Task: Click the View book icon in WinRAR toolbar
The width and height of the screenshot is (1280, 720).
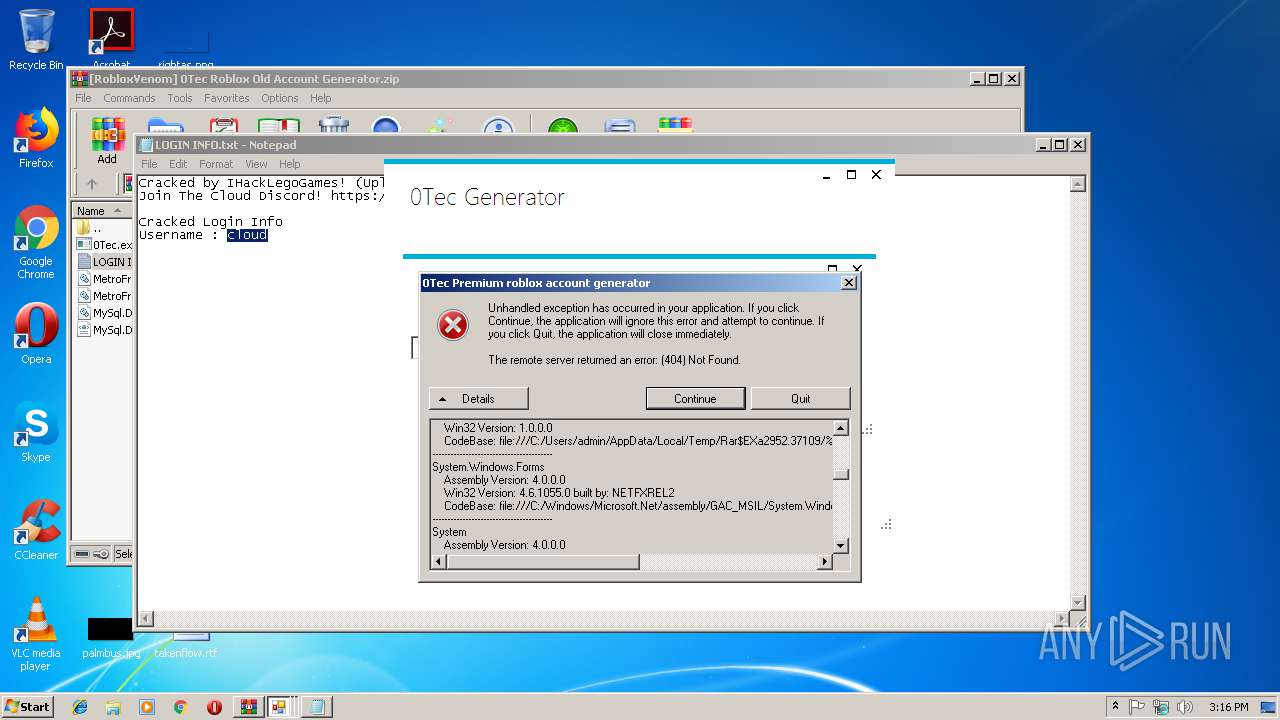Action: tap(279, 126)
